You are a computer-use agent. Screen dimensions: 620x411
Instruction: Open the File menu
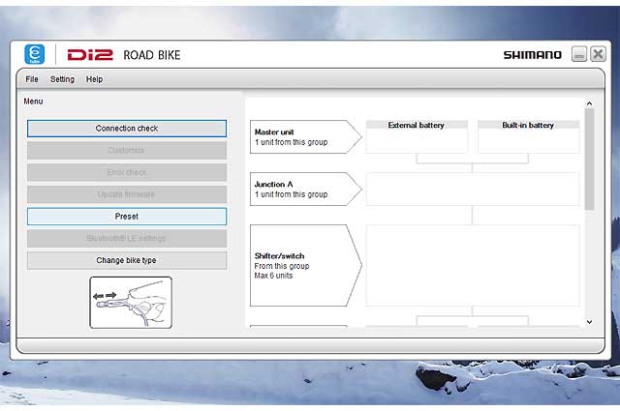[x=32, y=79]
